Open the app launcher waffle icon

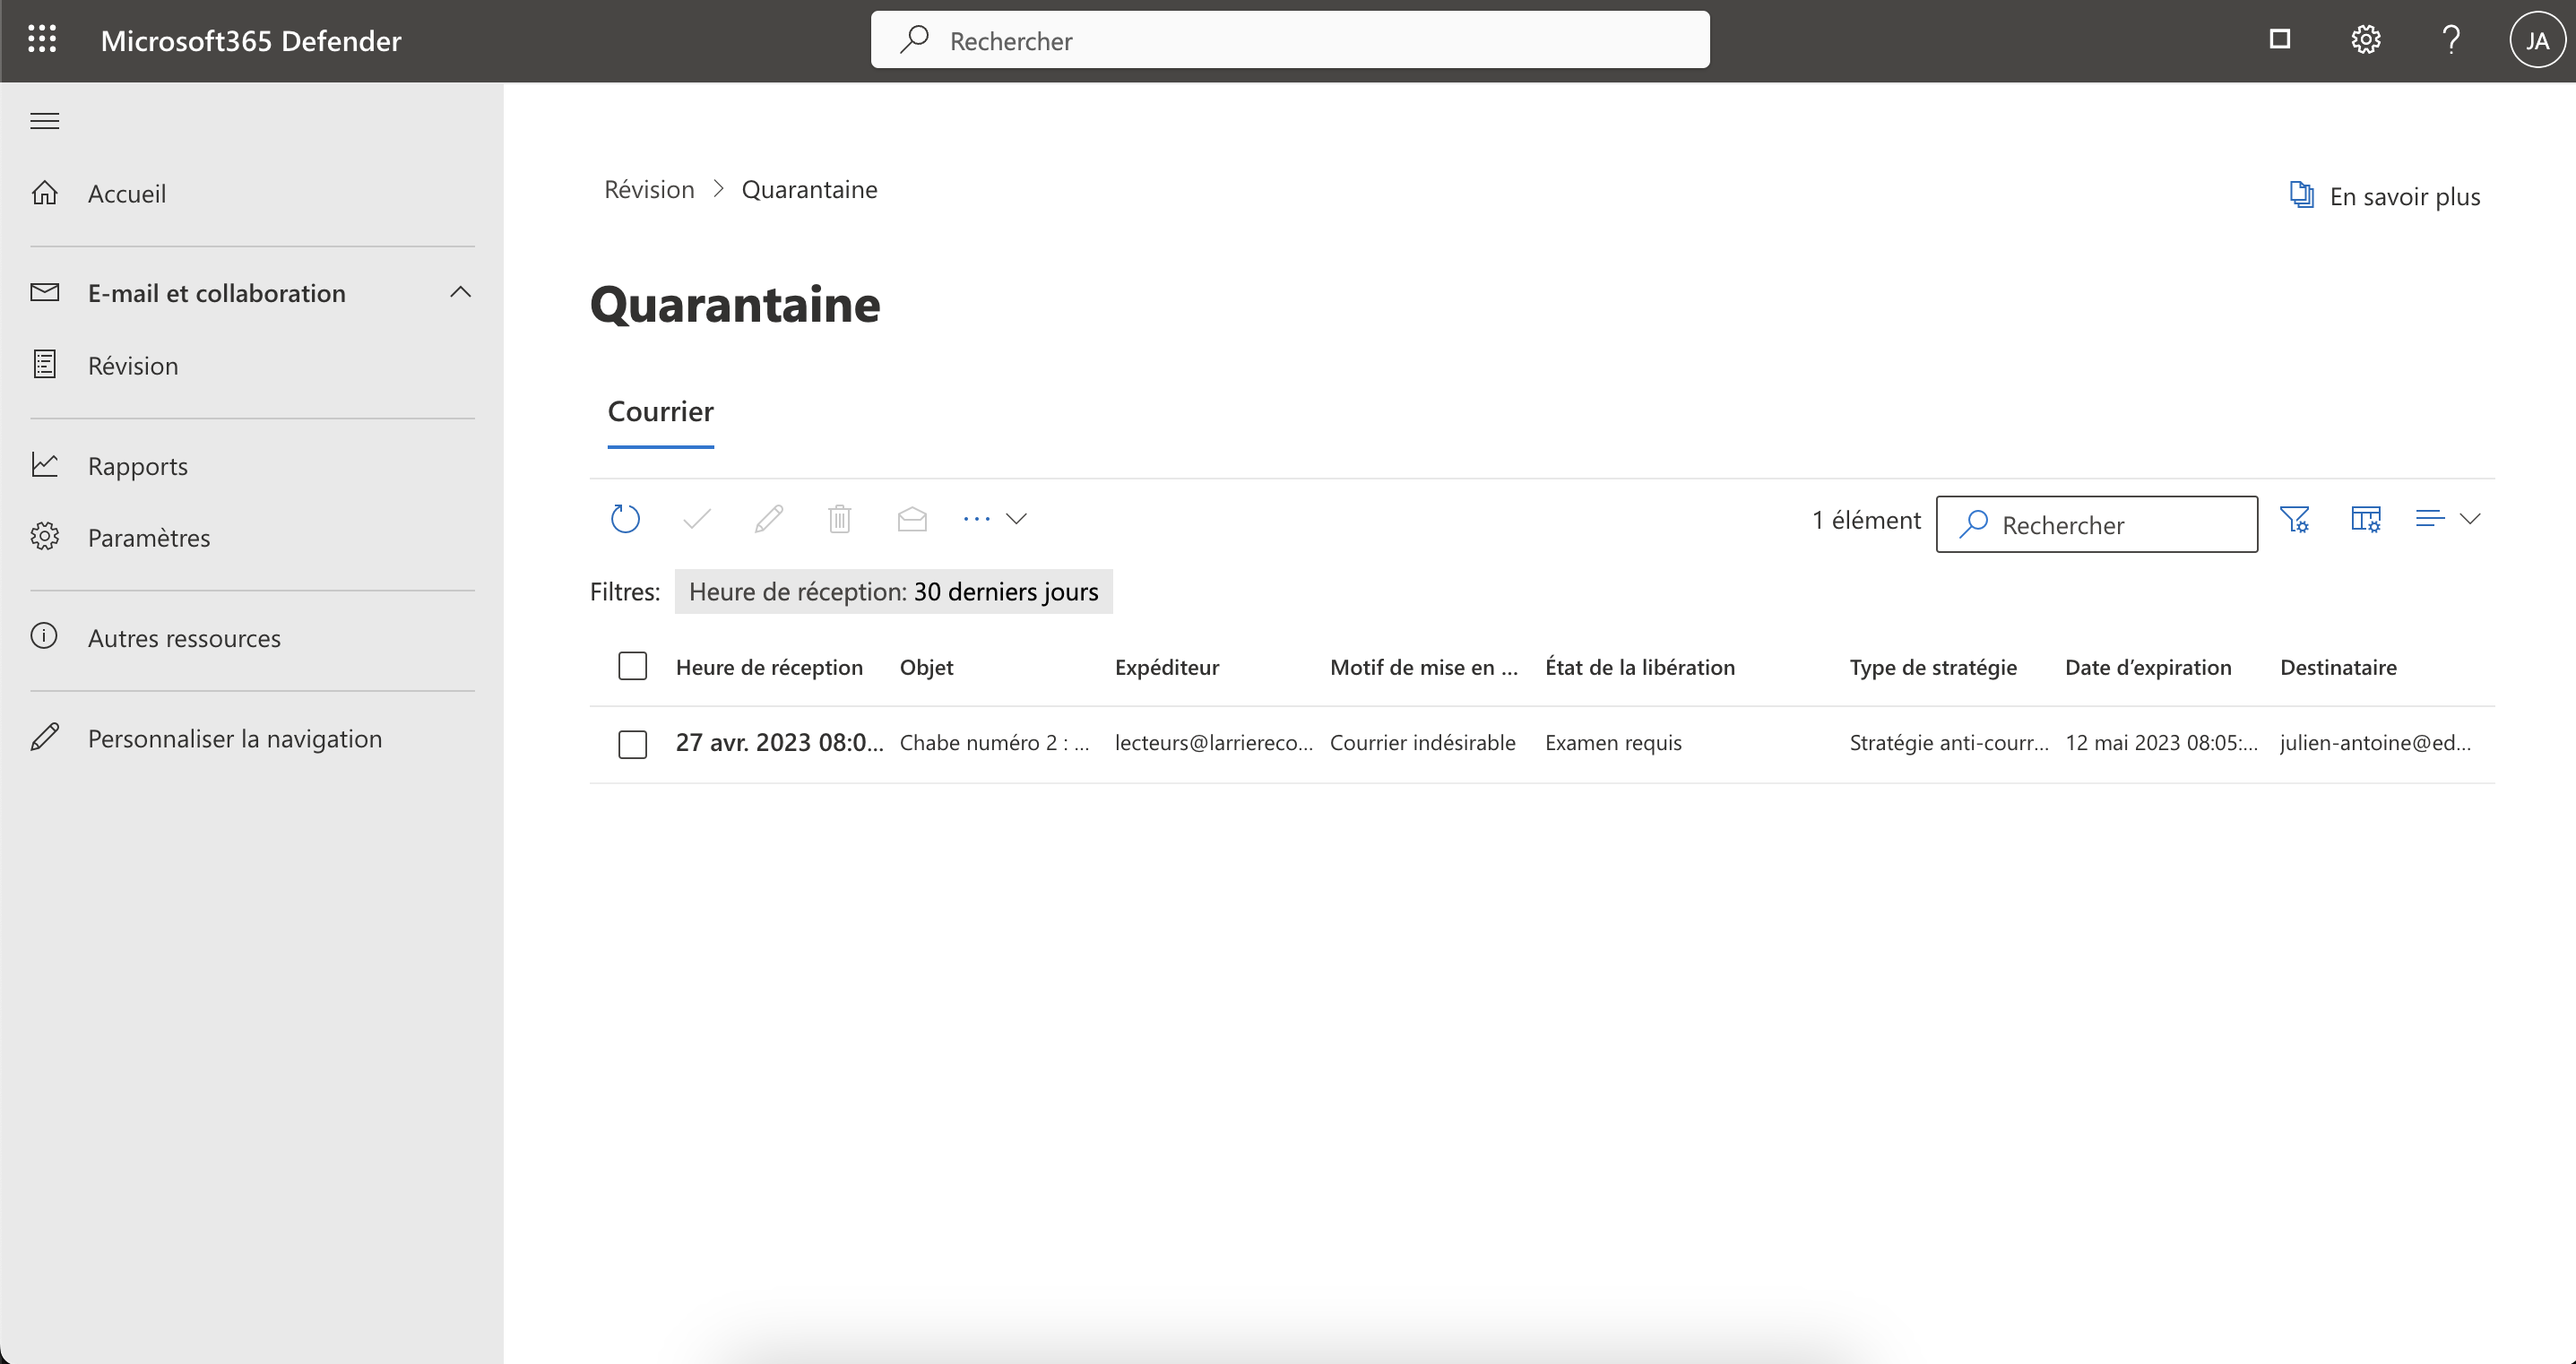tap(42, 40)
